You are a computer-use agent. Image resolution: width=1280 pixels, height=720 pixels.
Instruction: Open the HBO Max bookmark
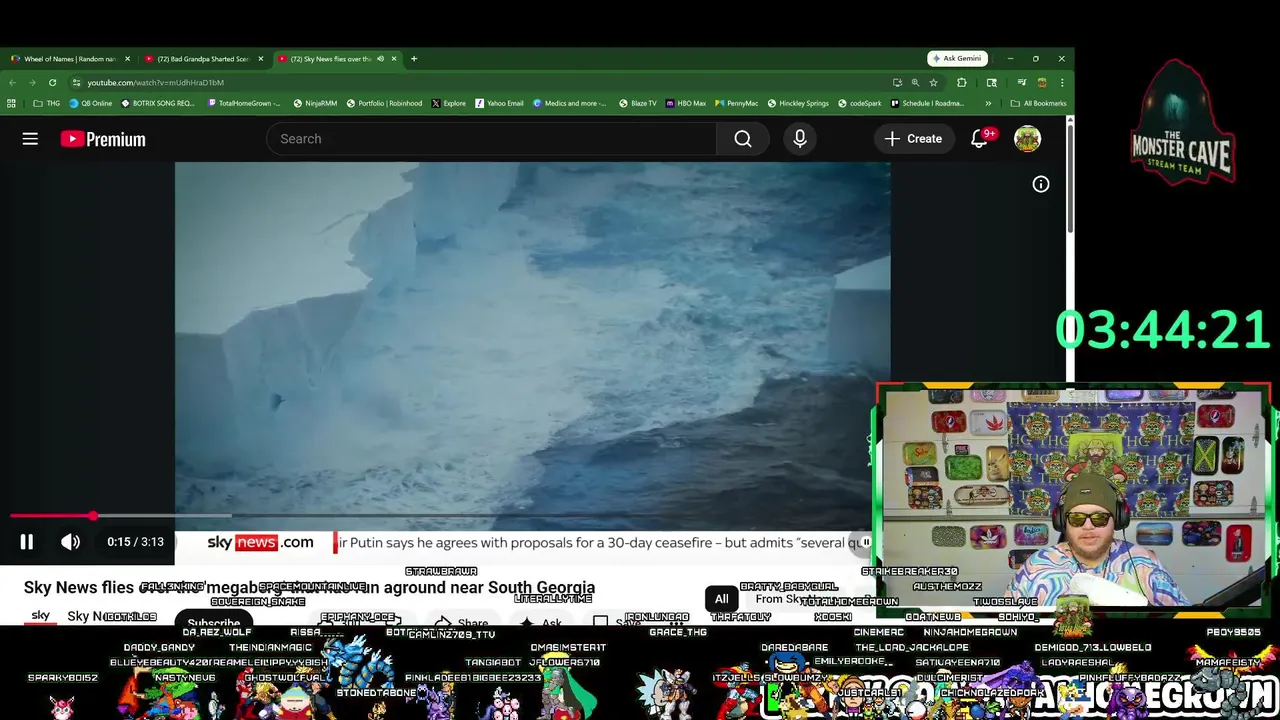(x=685, y=103)
